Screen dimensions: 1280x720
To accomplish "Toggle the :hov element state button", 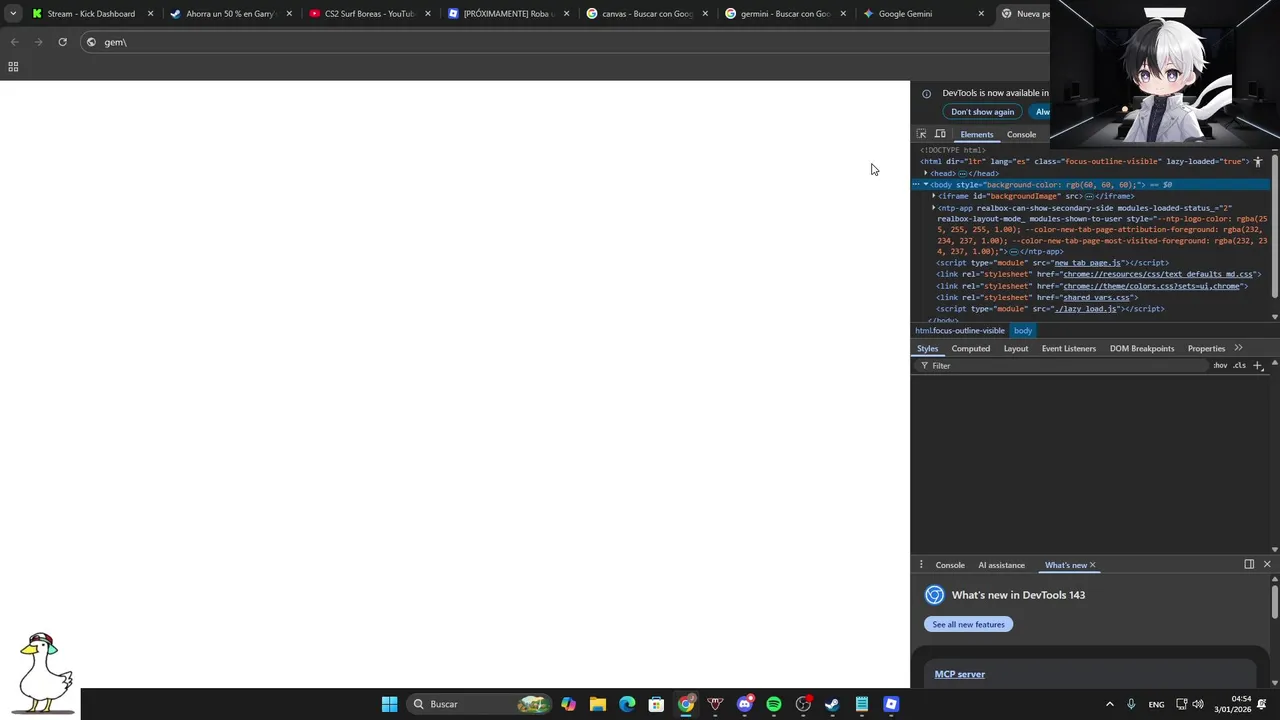I will click(1220, 365).
